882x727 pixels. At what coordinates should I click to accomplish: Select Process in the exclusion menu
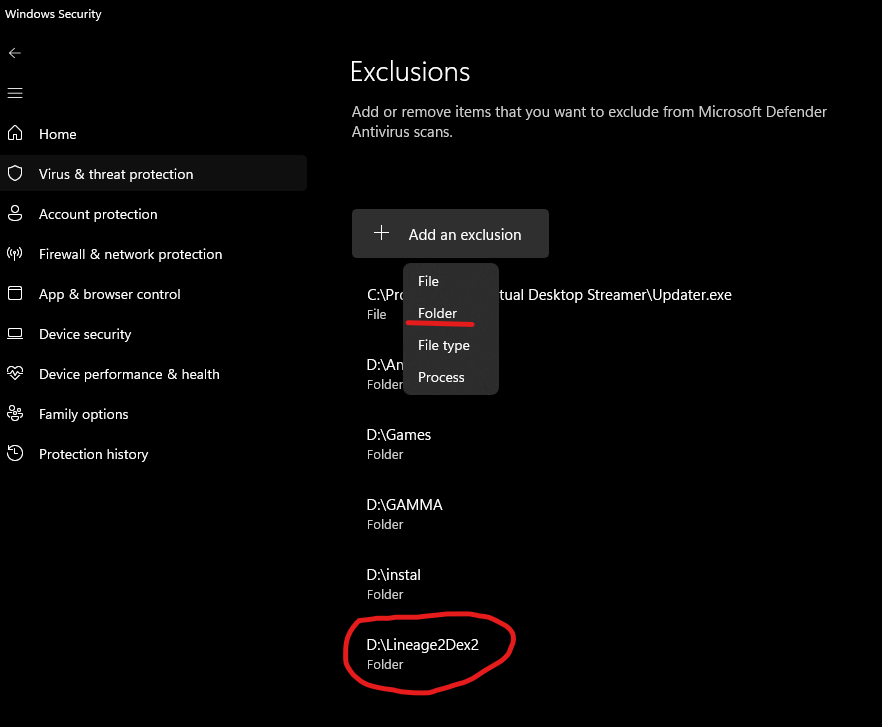[441, 377]
